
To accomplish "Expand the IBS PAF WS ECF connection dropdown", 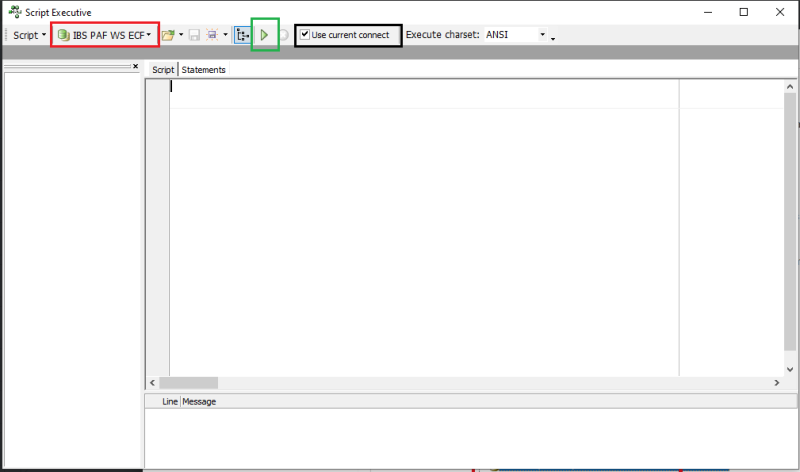I will tap(105, 35).
